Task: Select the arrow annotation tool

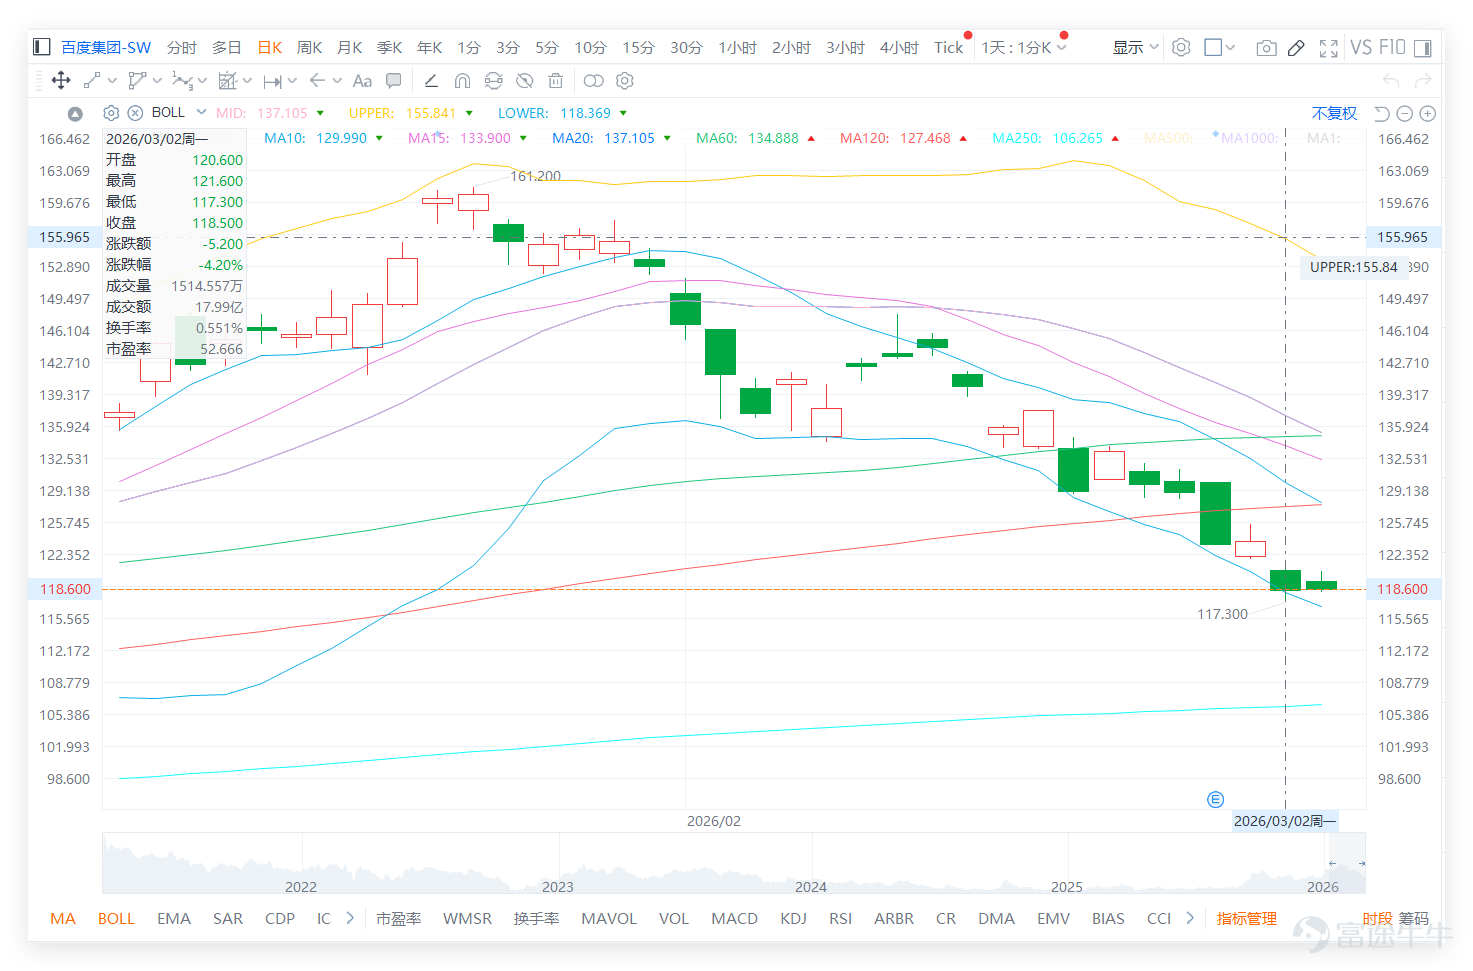Action: pyautogui.click(x=318, y=81)
